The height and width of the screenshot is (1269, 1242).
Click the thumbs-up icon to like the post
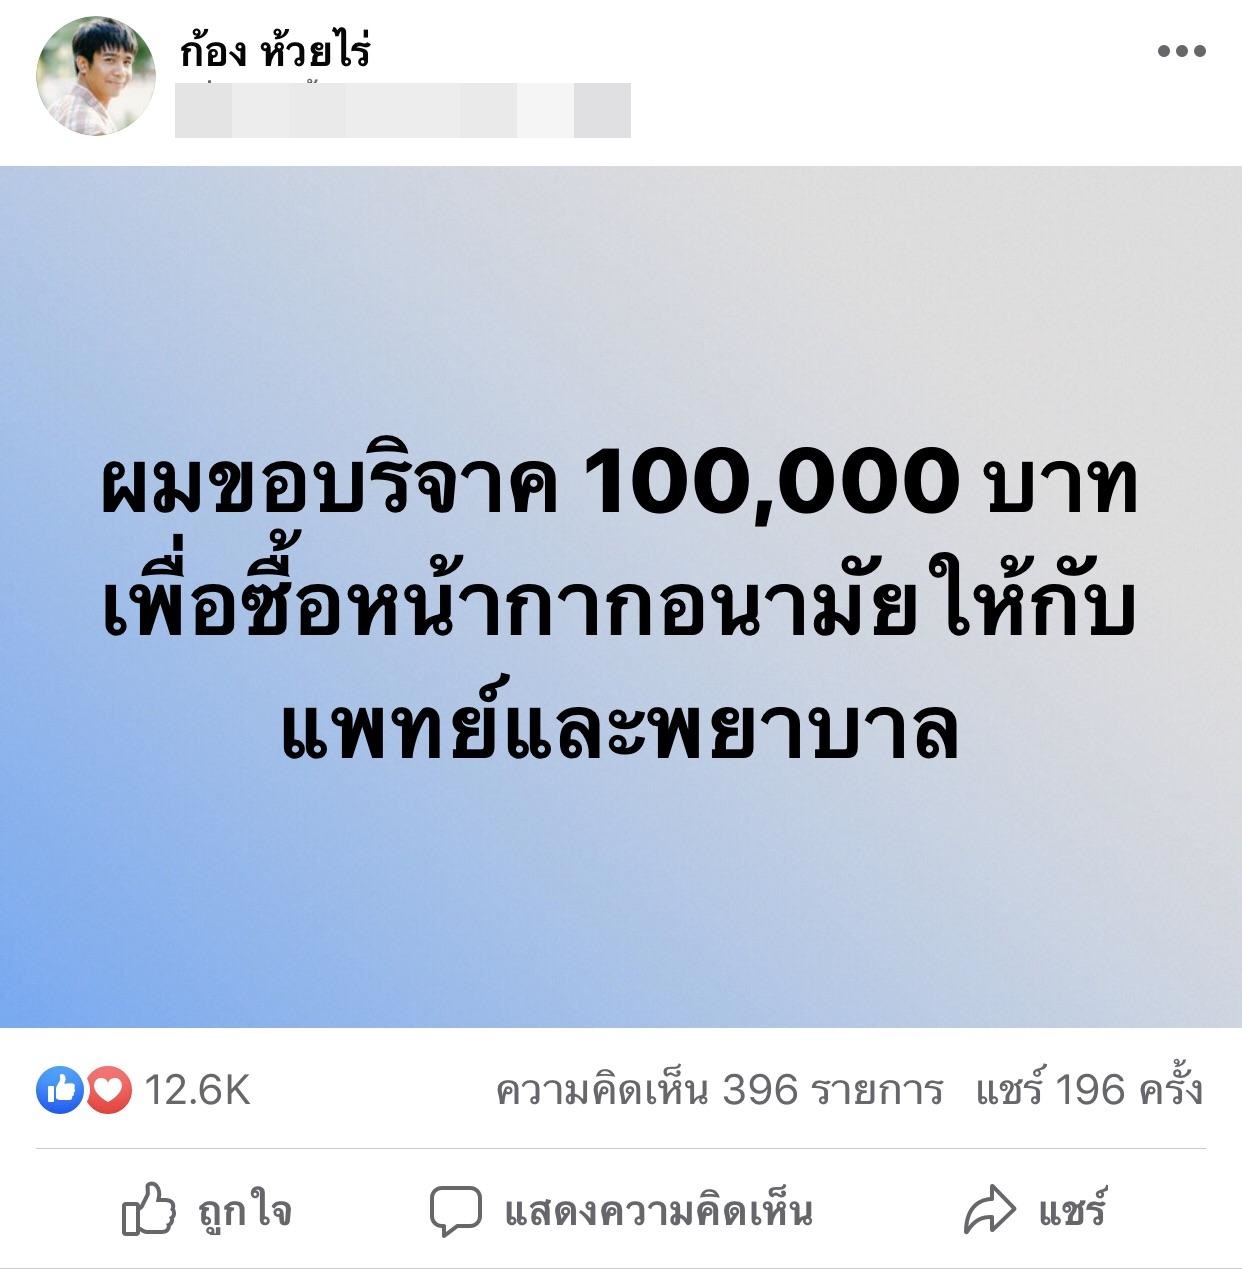(149, 1210)
